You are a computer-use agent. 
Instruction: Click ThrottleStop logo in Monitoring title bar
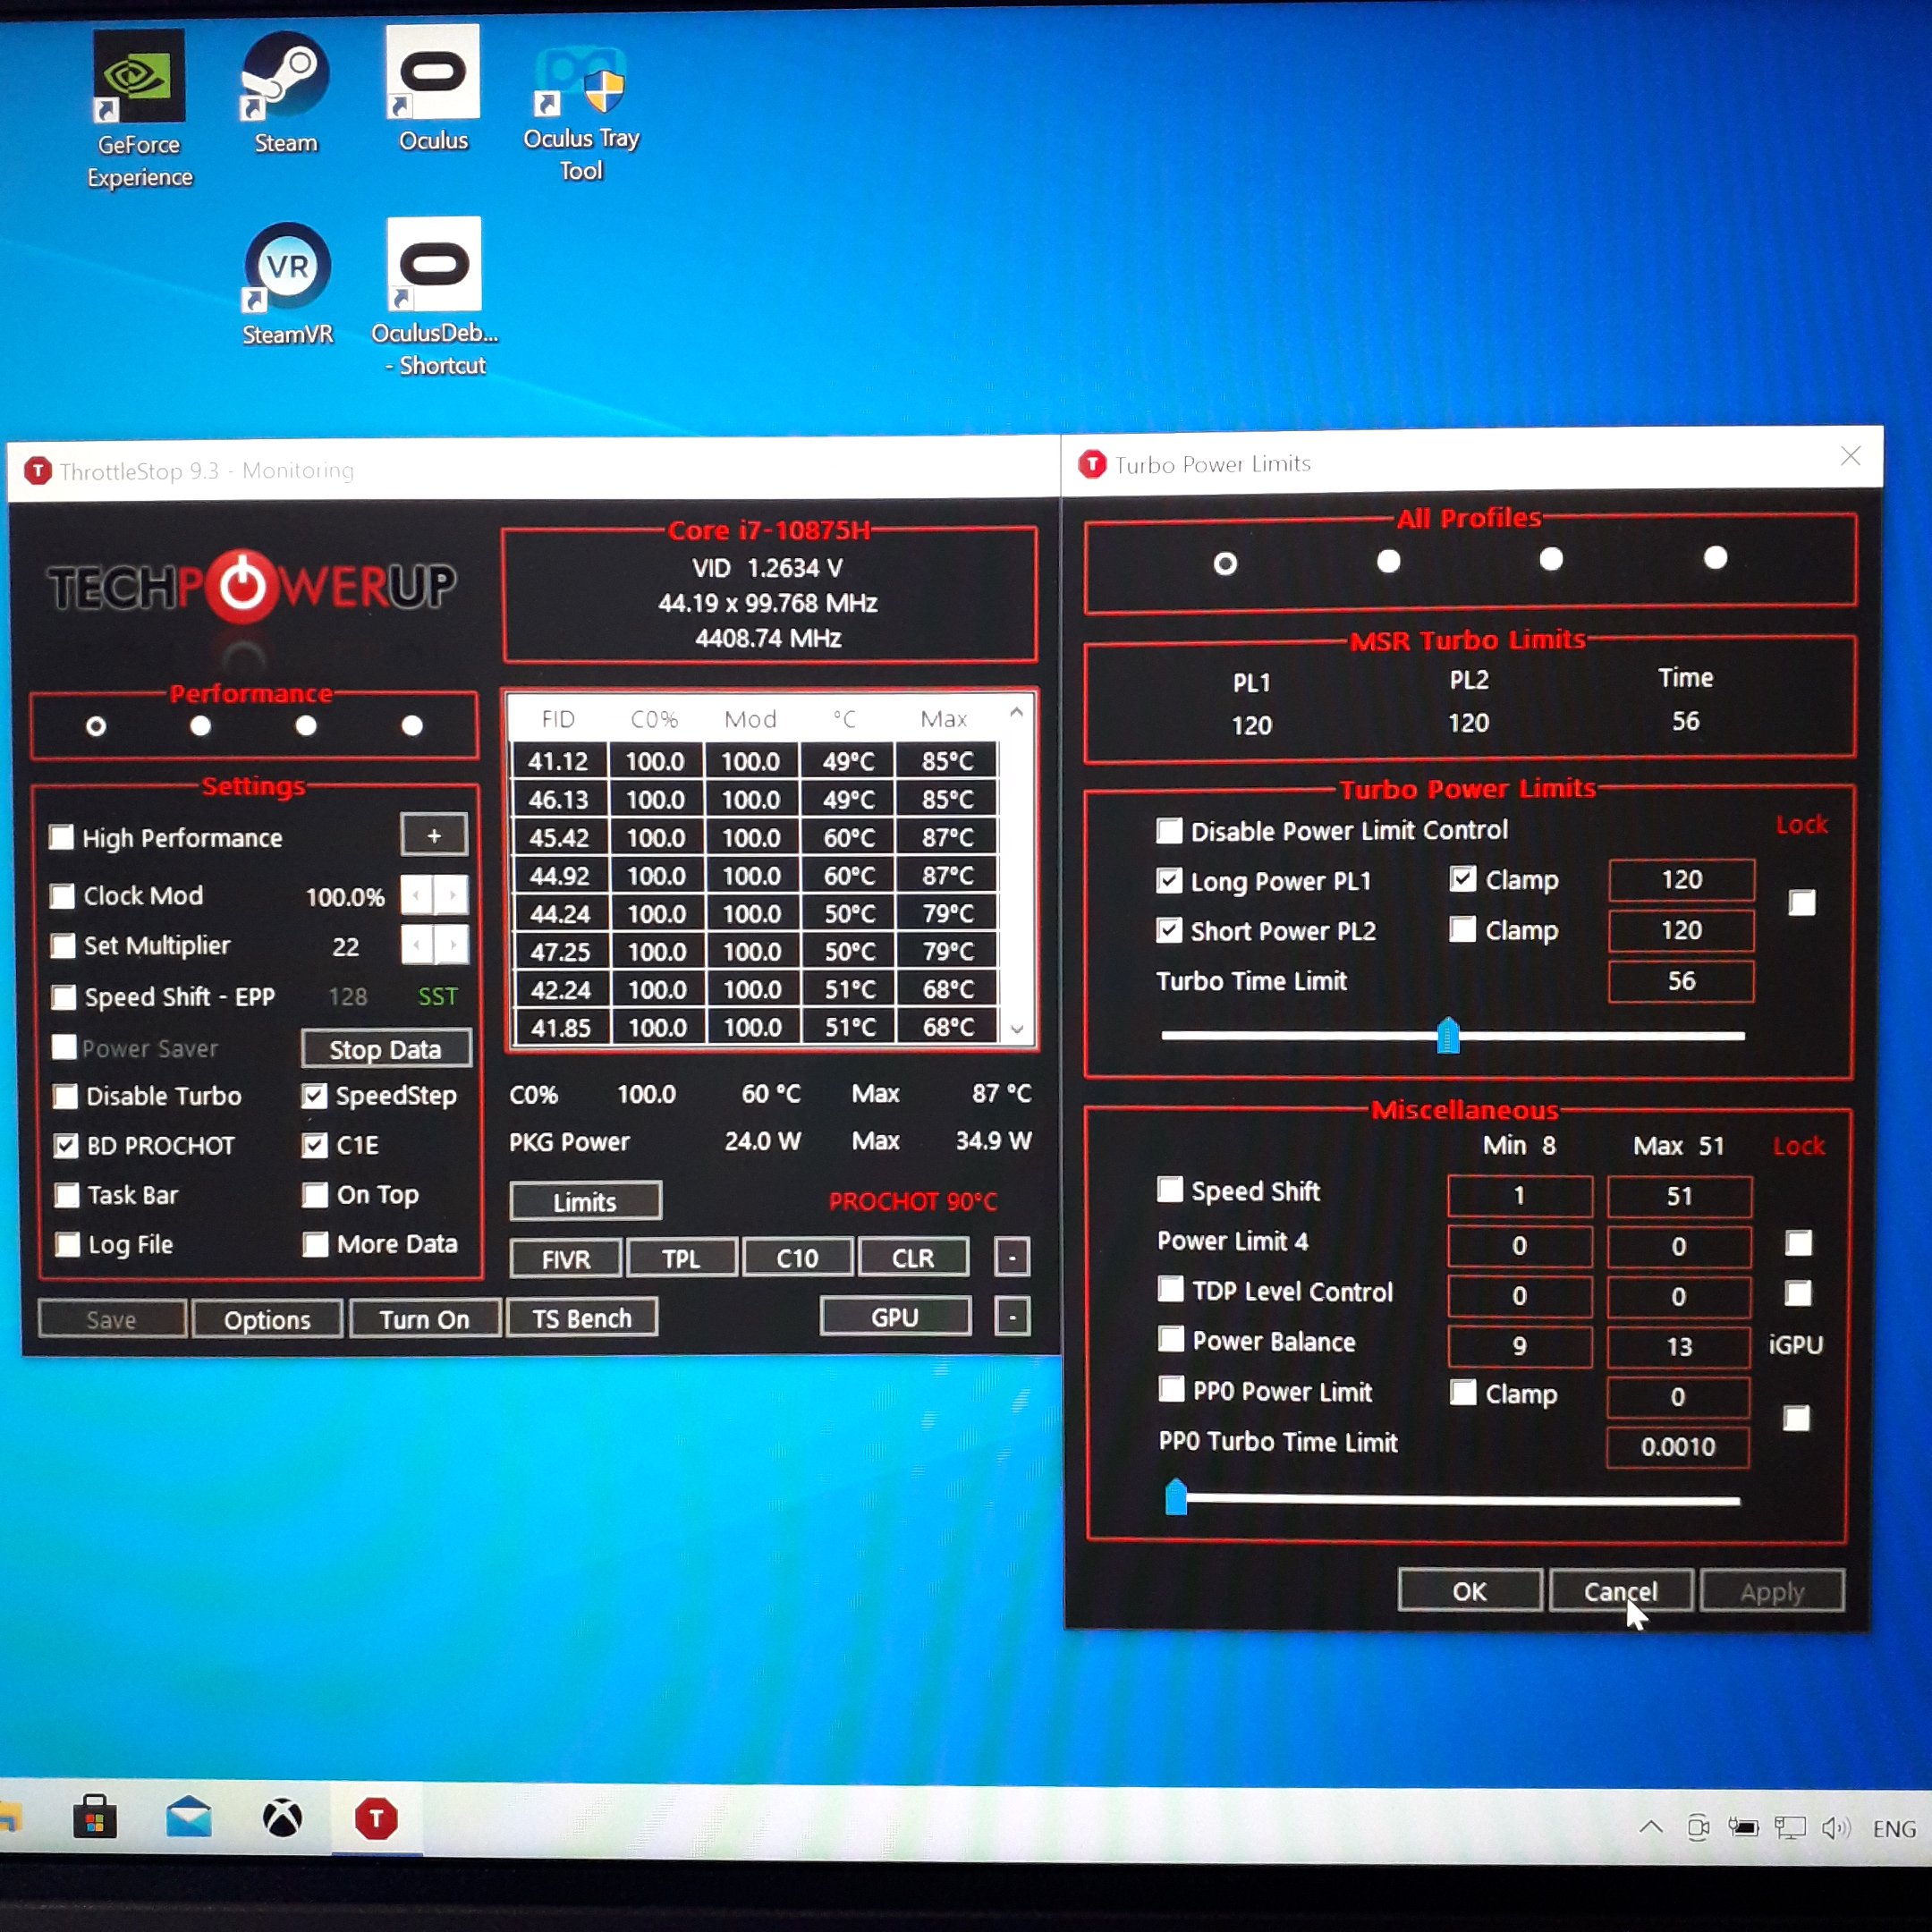coord(38,470)
